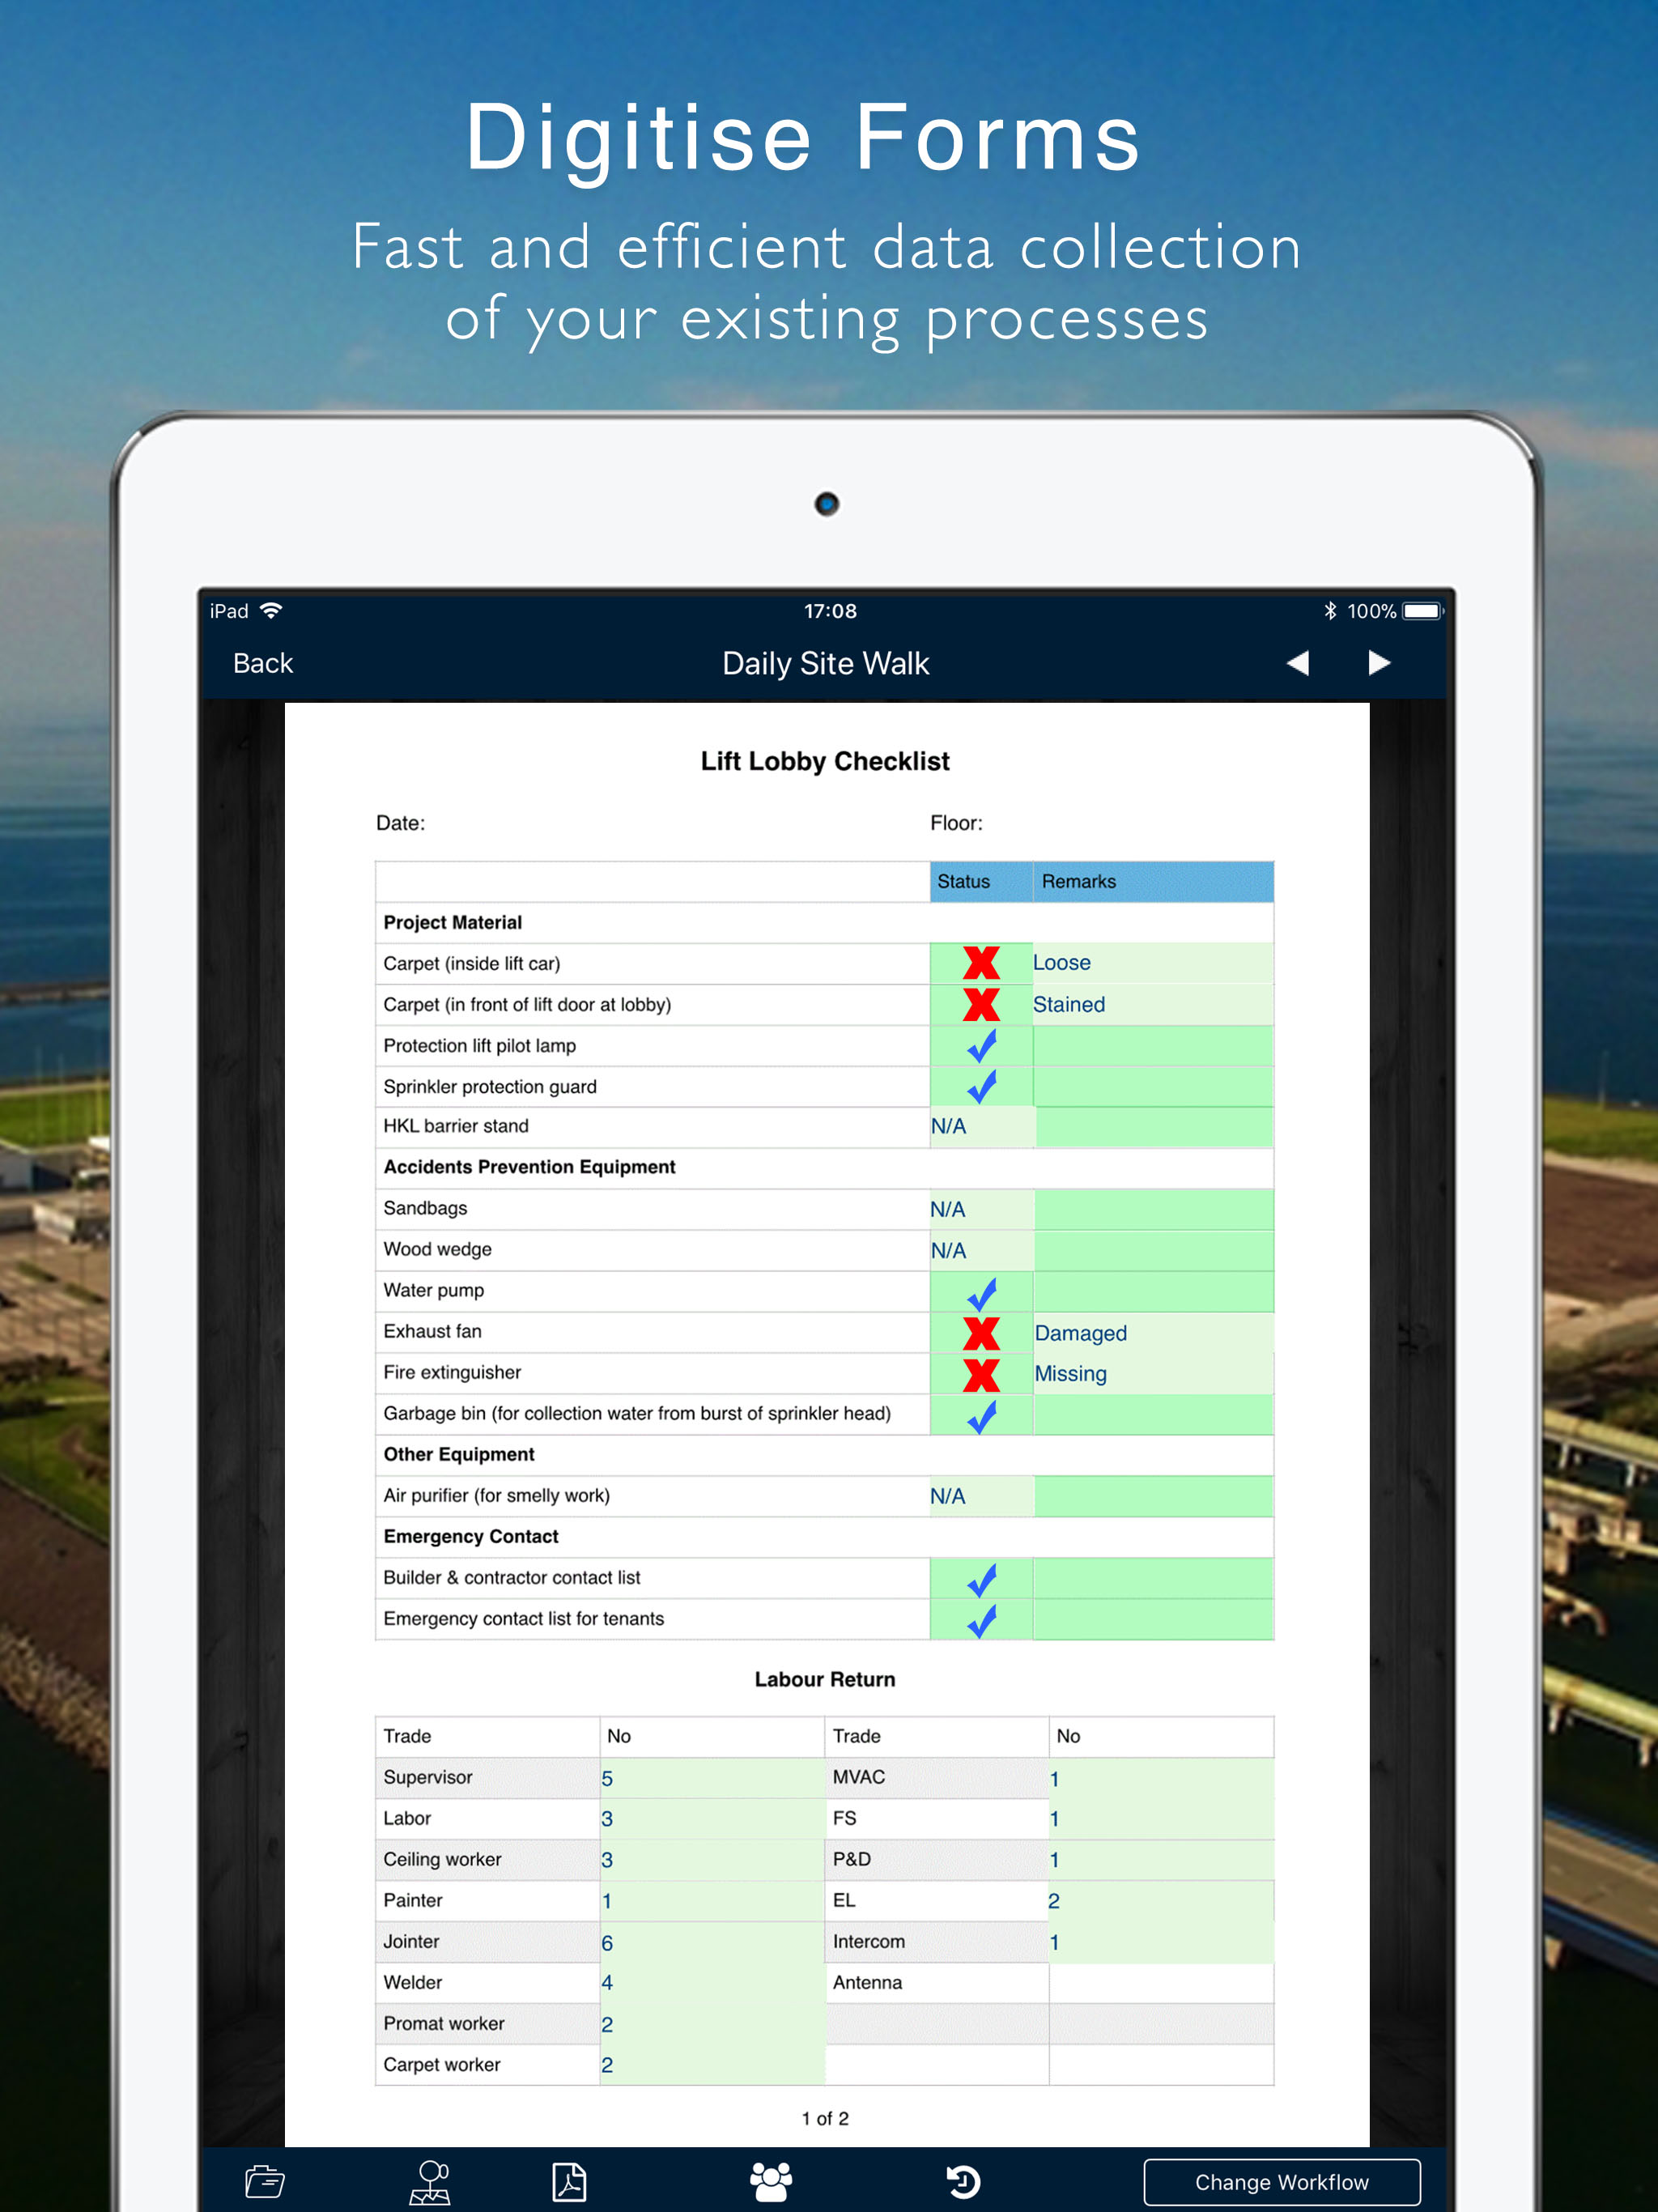This screenshot has height=2212, width=1658.
Task: Toggle status for Carpet in front of lift door
Action: point(981,1004)
